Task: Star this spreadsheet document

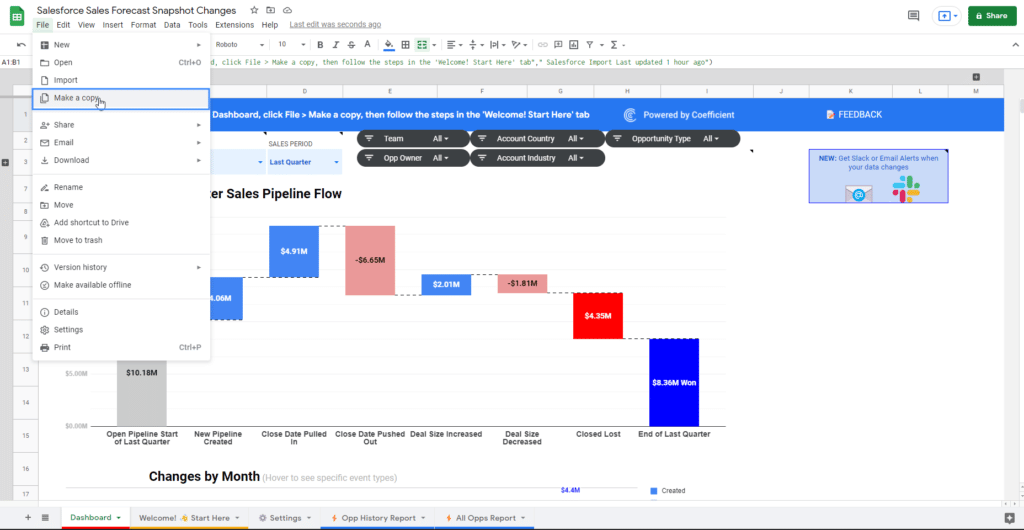Action: pos(253,11)
